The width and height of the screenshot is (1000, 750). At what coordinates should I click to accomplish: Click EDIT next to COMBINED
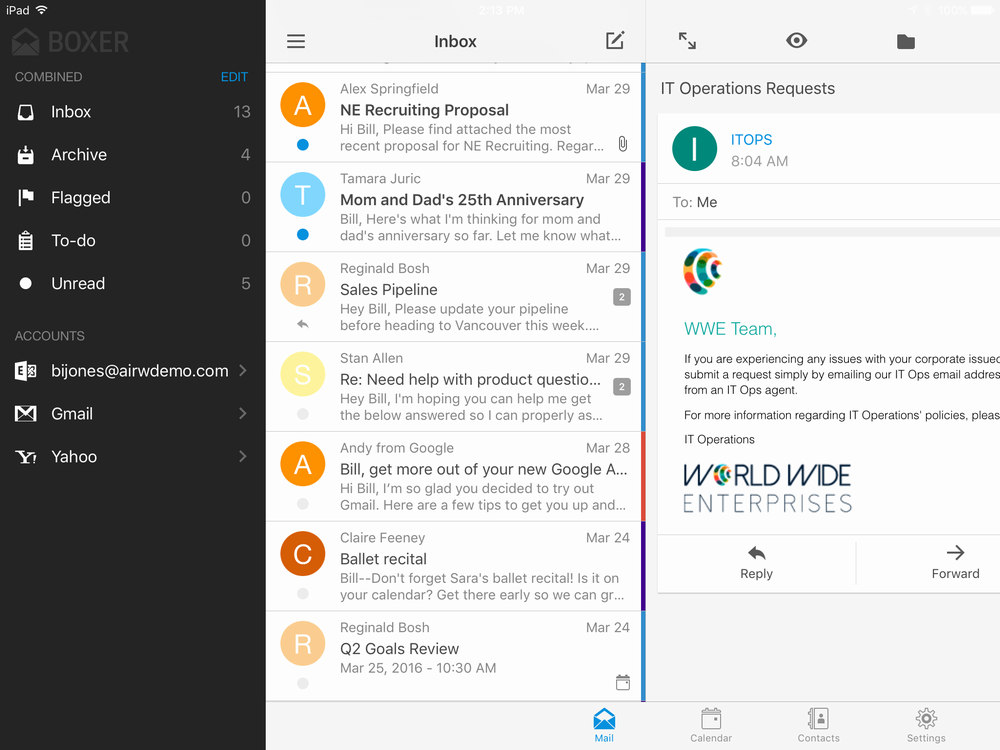click(234, 77)
